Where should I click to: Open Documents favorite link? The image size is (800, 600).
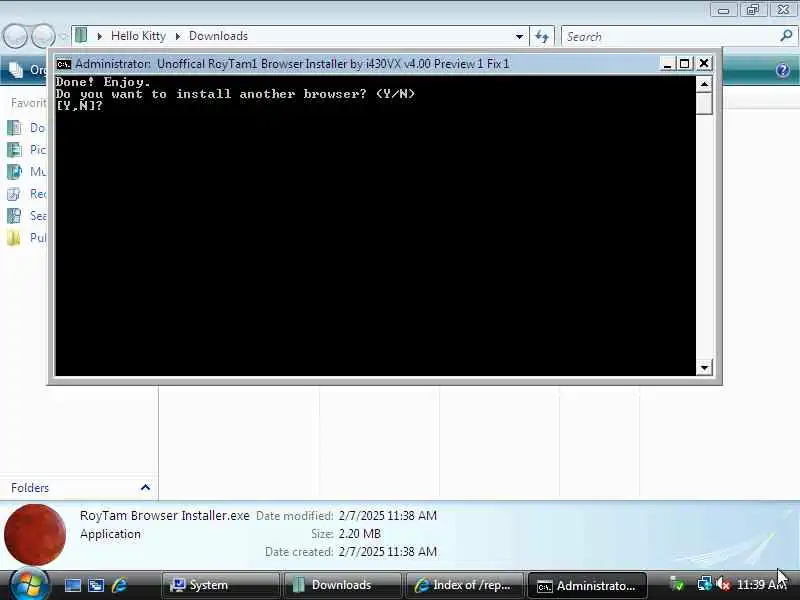point(26,128)
